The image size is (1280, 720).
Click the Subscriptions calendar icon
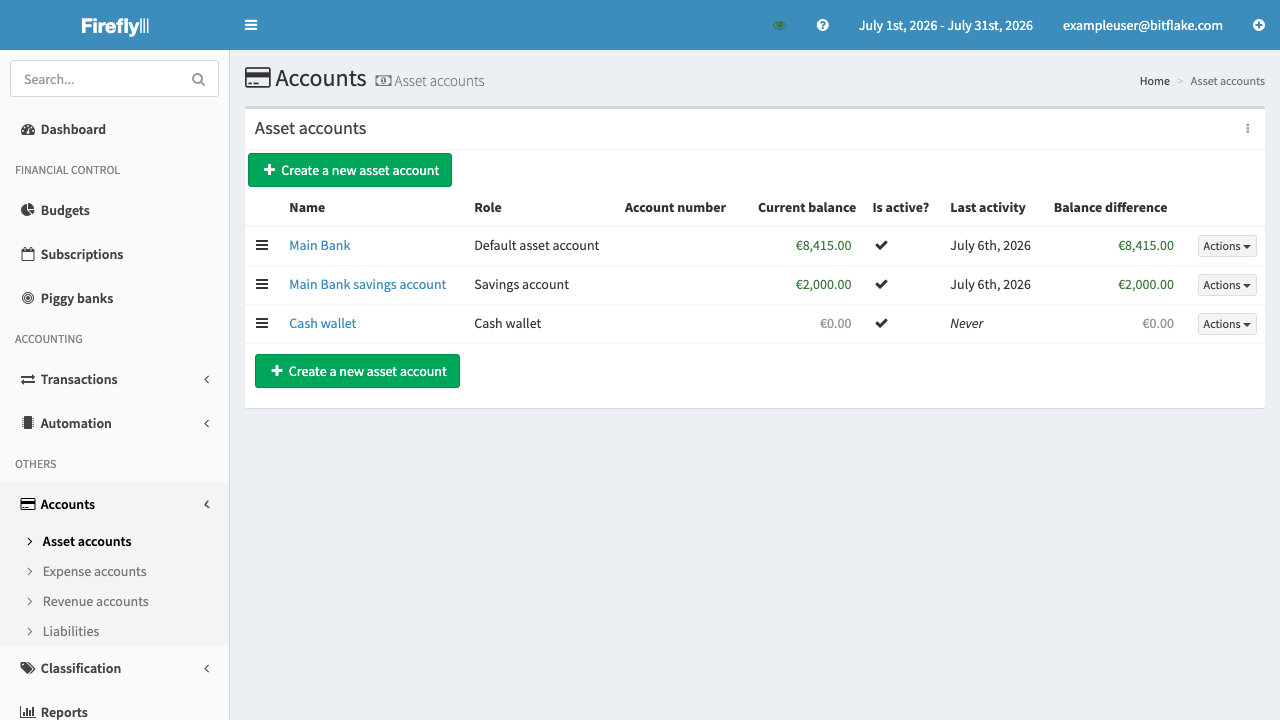28,254
